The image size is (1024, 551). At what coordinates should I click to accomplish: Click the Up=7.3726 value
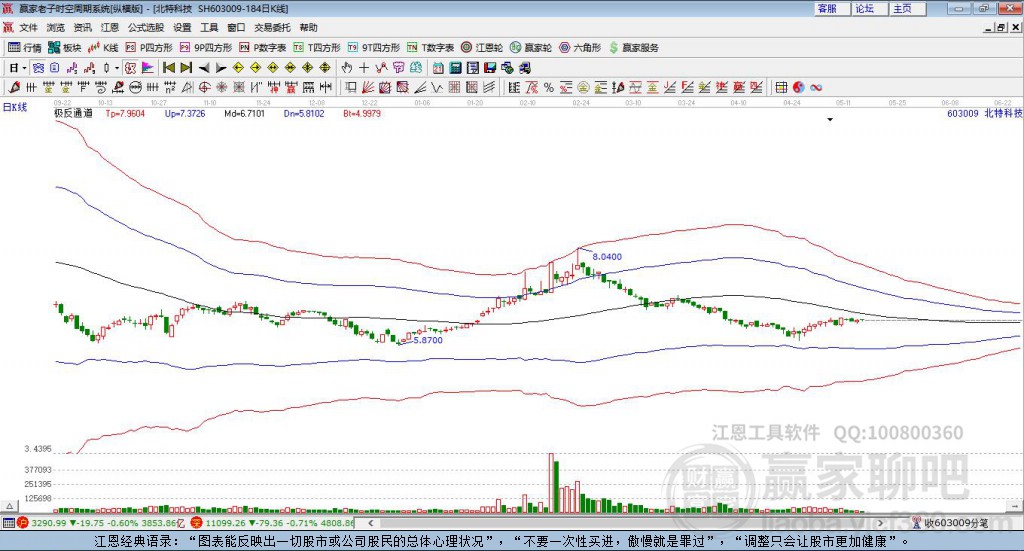[x=185, y=113]
